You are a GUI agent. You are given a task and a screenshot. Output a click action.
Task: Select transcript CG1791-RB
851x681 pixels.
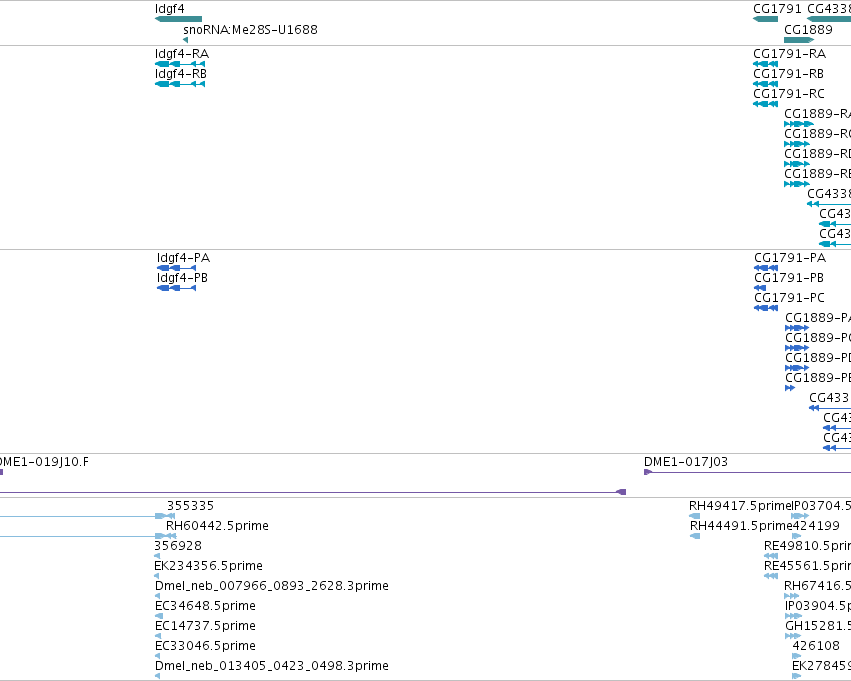pos(765,84)
